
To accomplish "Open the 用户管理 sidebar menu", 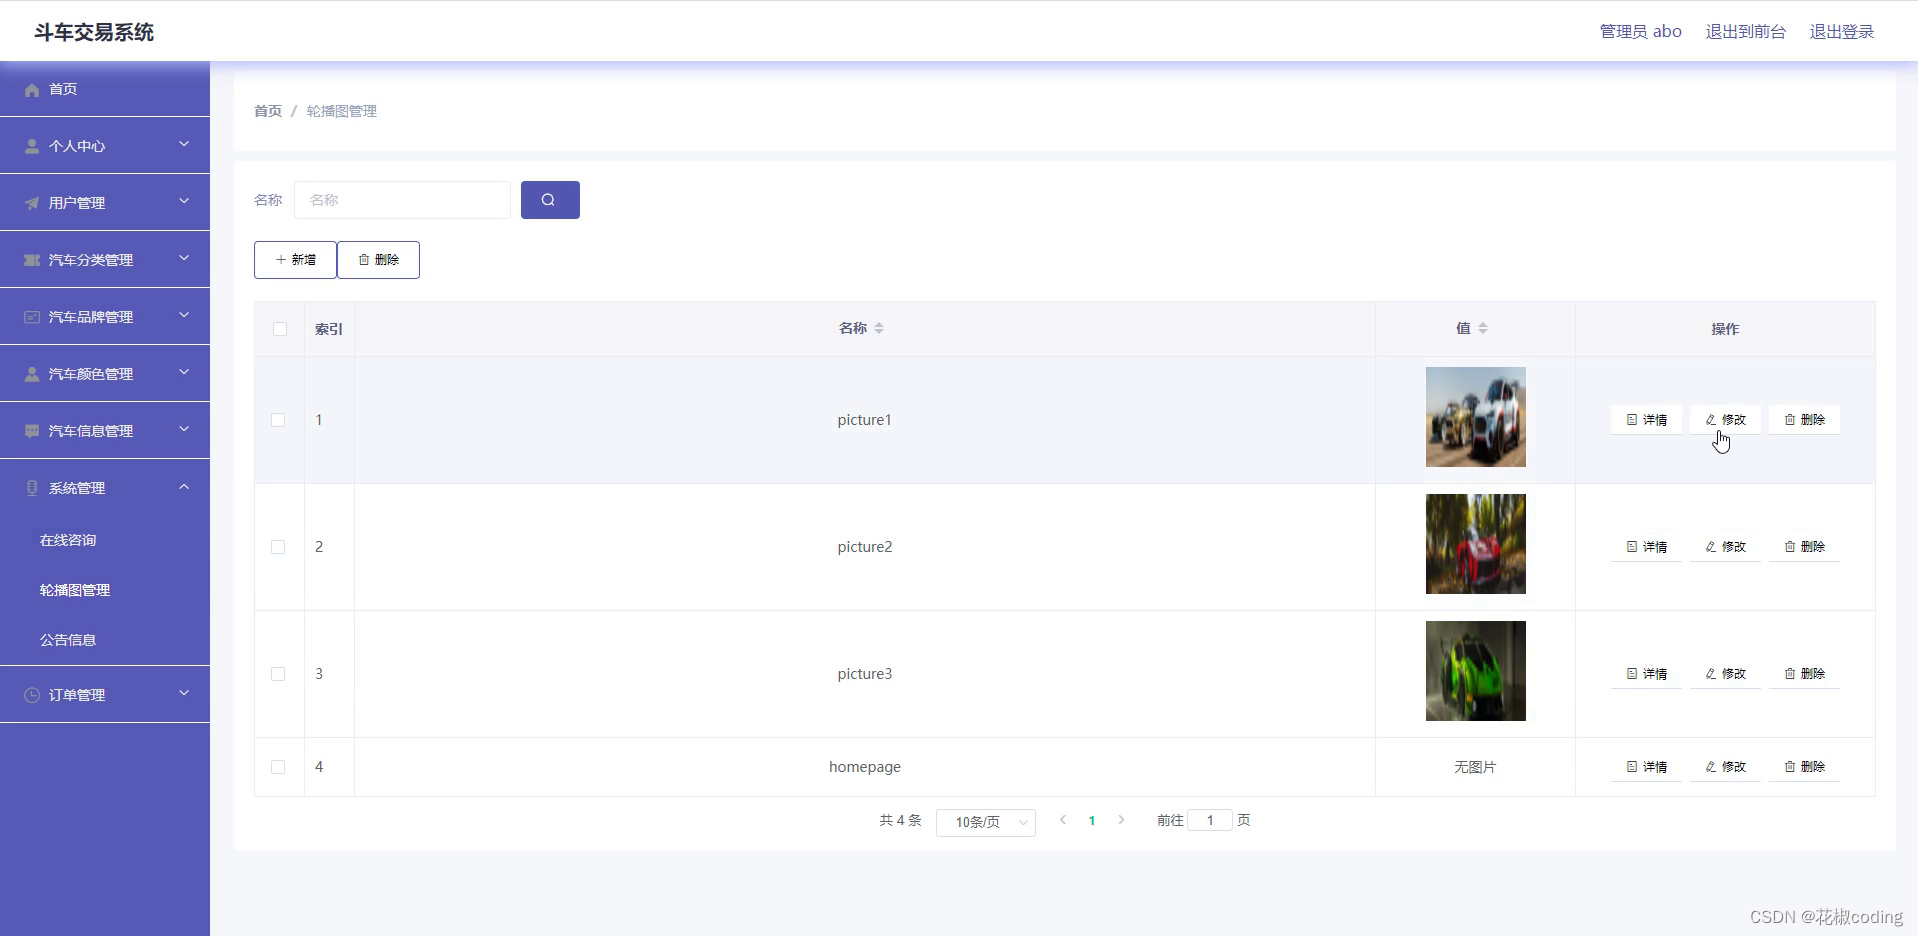I will click(x=105, y=203).
